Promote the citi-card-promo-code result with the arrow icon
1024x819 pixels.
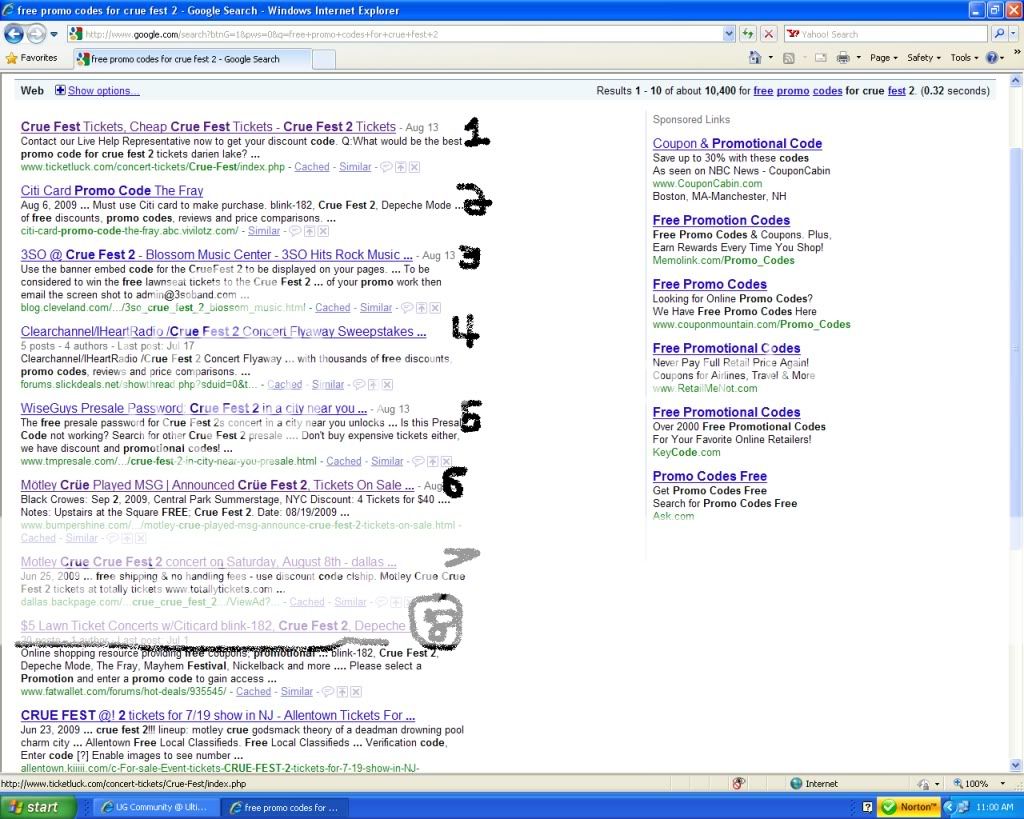pyautogui.click(x=310, y=231)
